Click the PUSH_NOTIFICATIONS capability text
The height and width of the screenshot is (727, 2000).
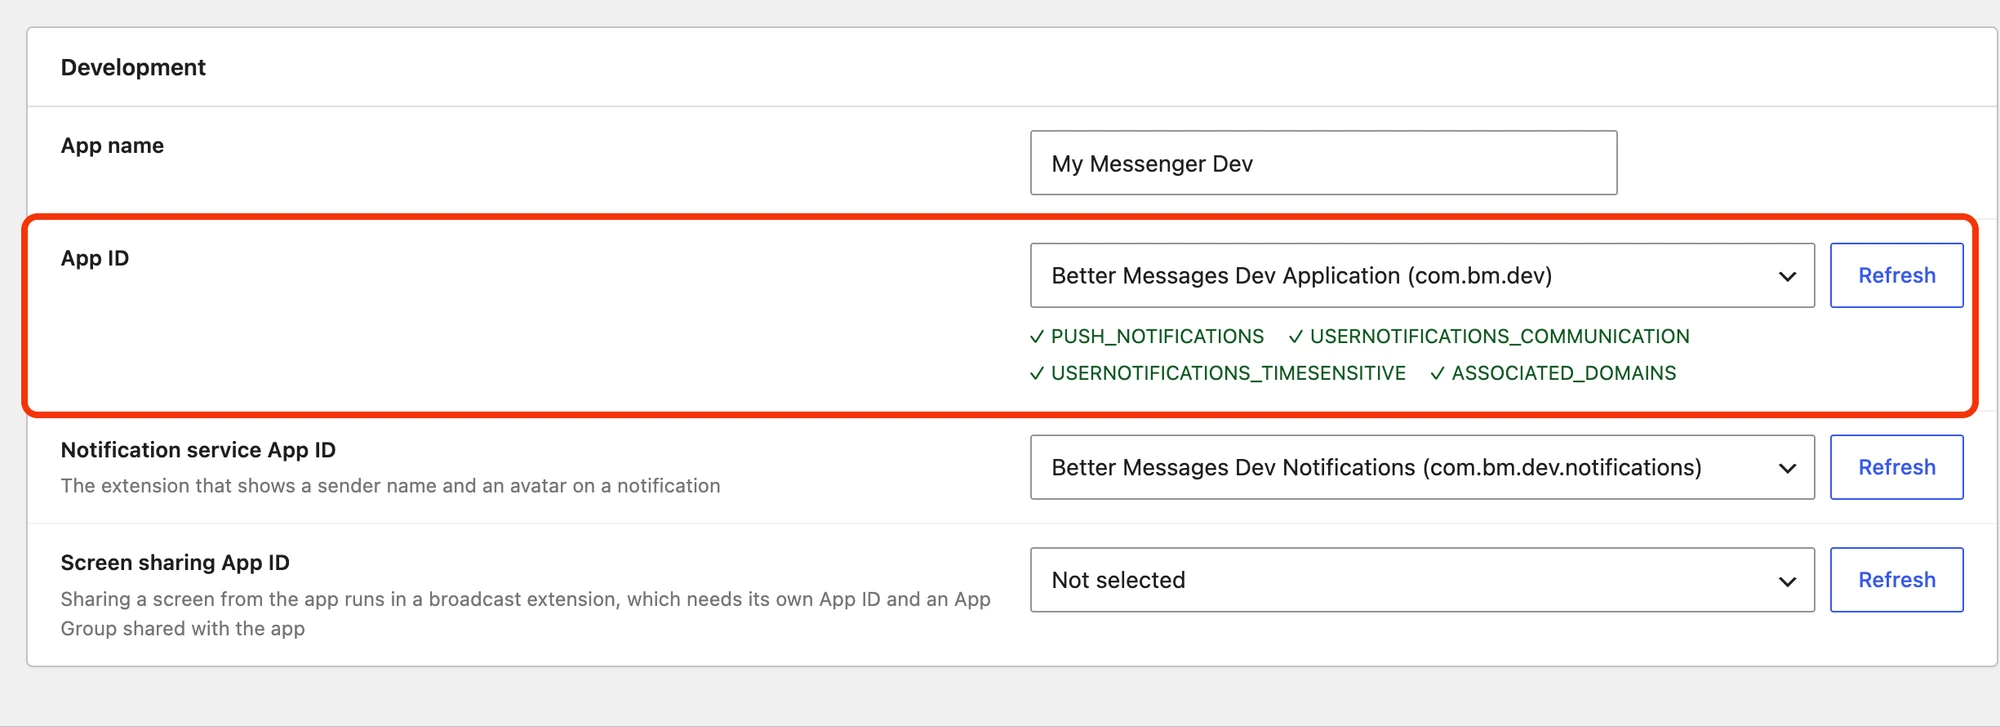1157,337
